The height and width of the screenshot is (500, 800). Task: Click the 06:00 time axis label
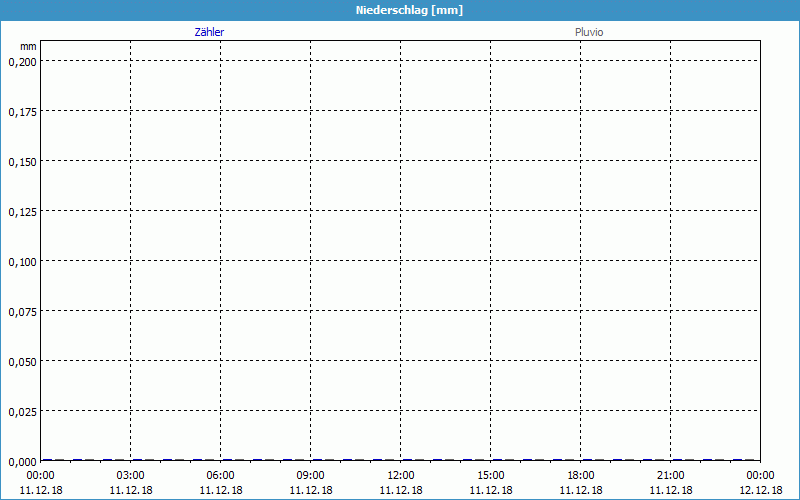pyautogui.click(x=220, y=476)
